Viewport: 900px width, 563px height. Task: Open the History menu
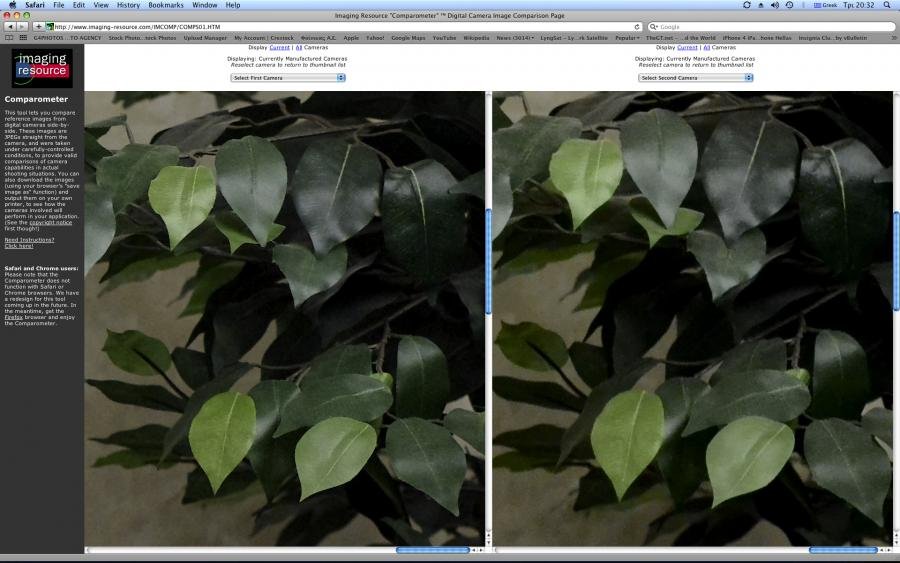click(x=128, y=5)
